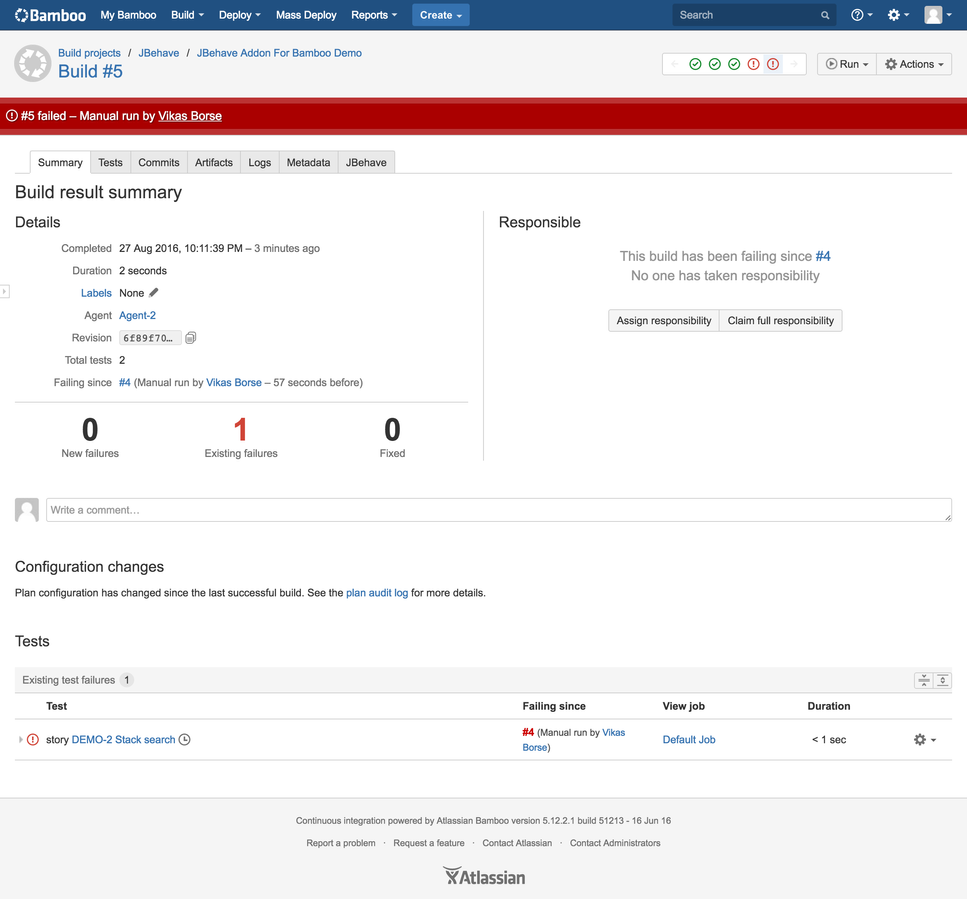
Task: Open Mass Deploy
Action: (x=307, y=15)
